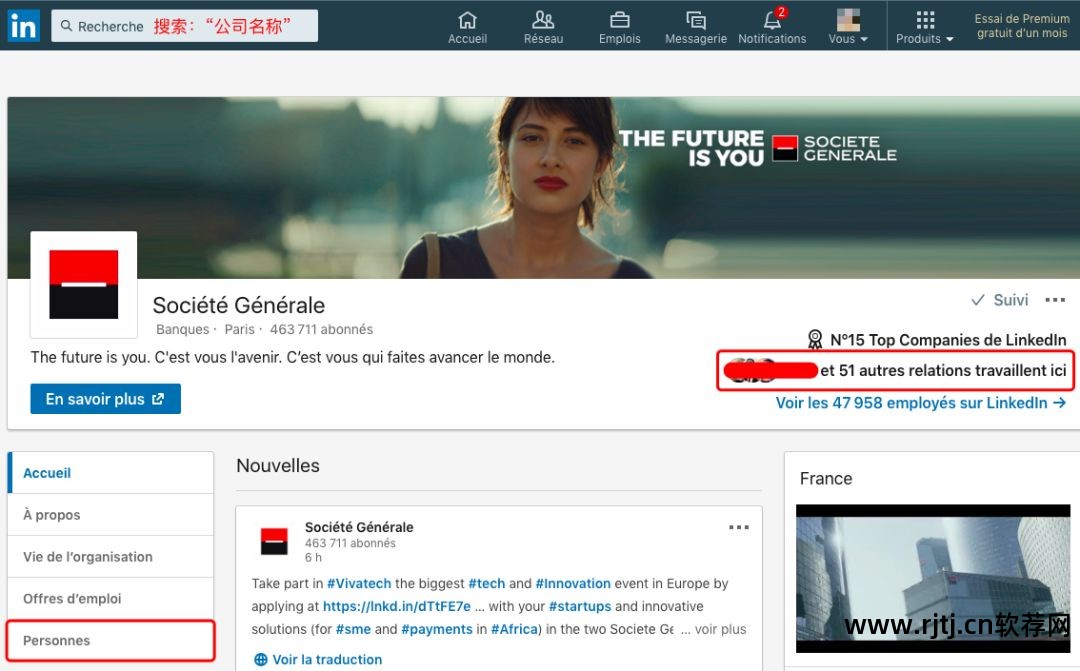Click the Nouvelles section heading
Image resolution: width=1080 pixels, height=671 pixels.
278,466
